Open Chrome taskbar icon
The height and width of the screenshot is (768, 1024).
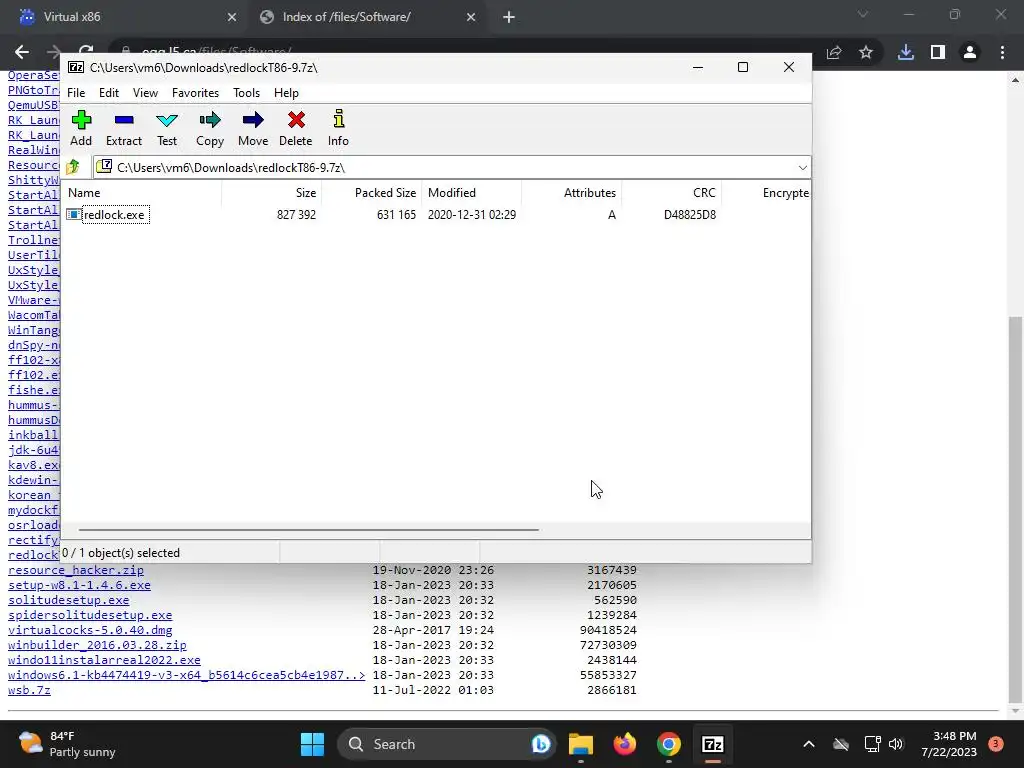pos(669,744)
